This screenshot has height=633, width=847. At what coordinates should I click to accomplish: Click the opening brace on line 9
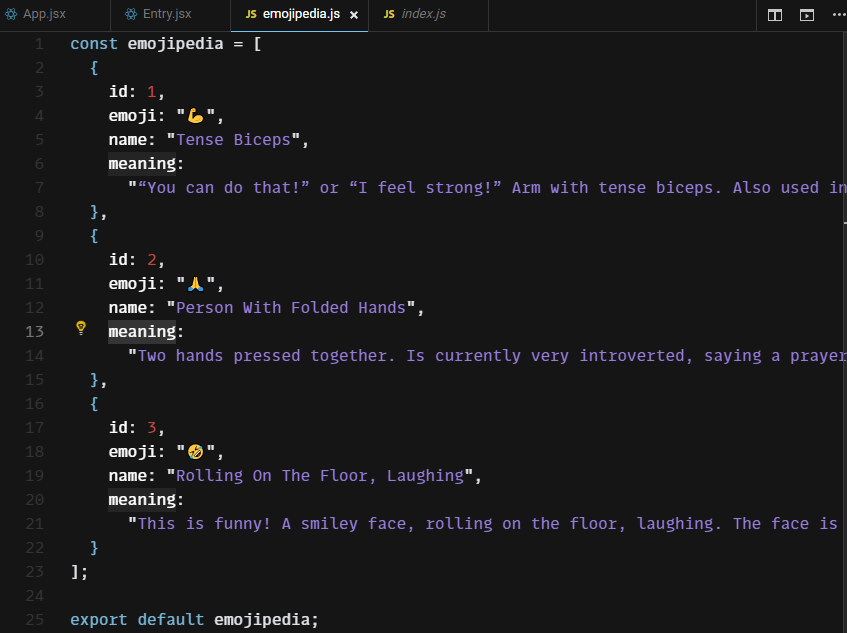click(94, 236)
